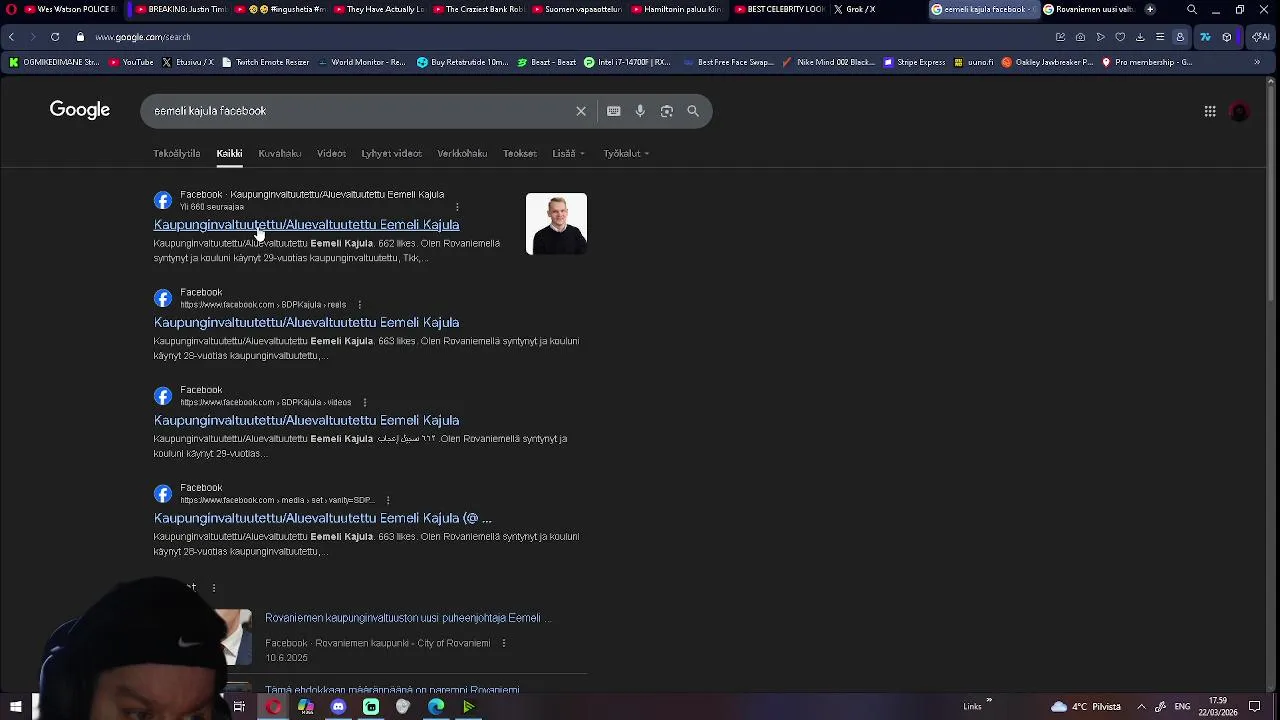Open the SDPKajula reels Facebook result
The image size is (1280, 720).
coord(306,323)
